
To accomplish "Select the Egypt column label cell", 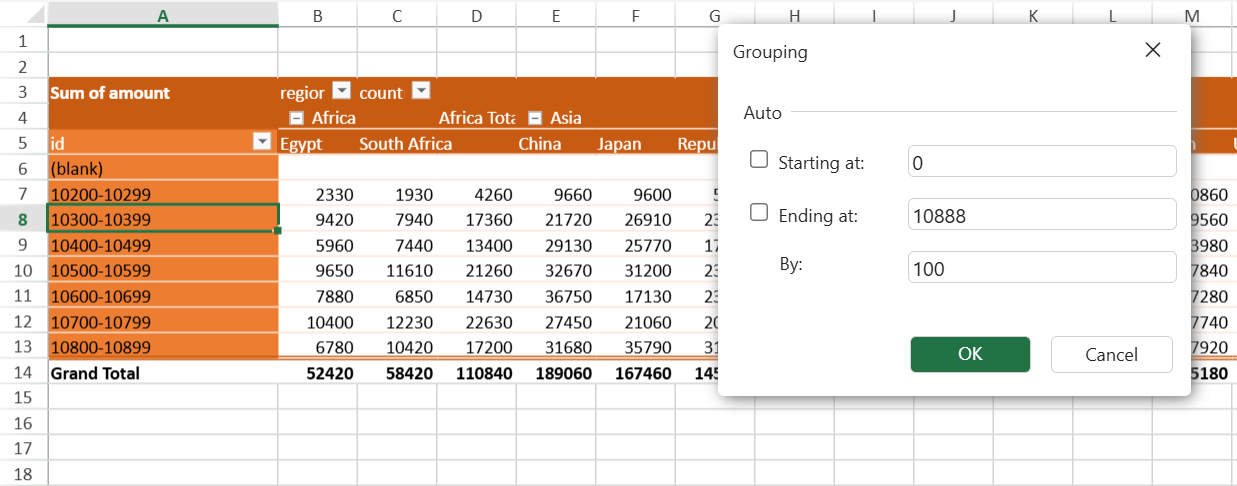I will (317, 143).
